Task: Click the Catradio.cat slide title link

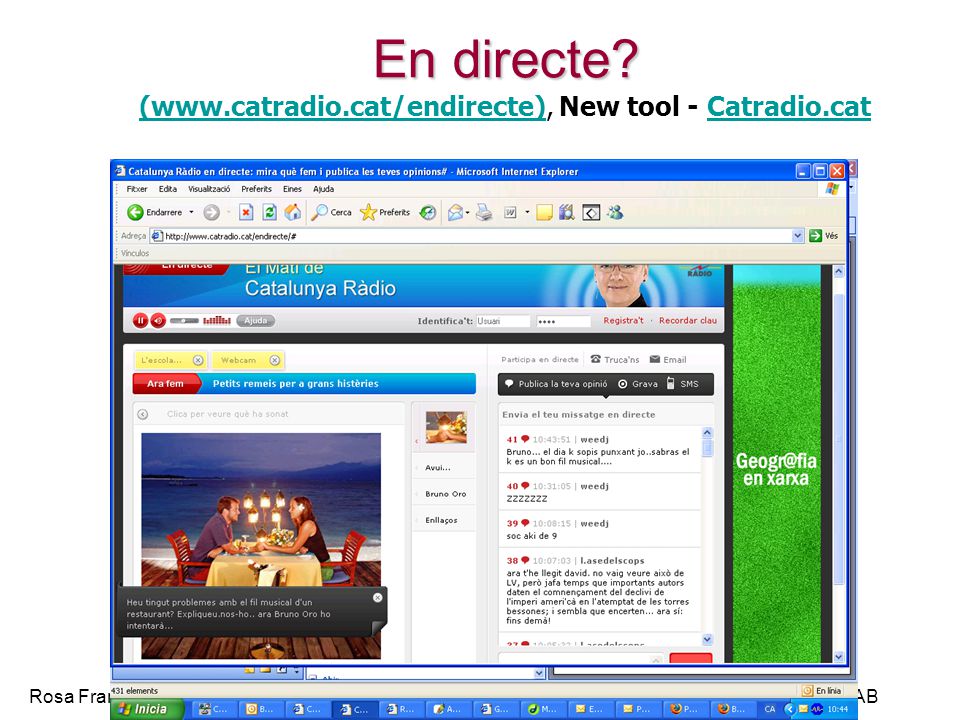Action: pos(789,107)
